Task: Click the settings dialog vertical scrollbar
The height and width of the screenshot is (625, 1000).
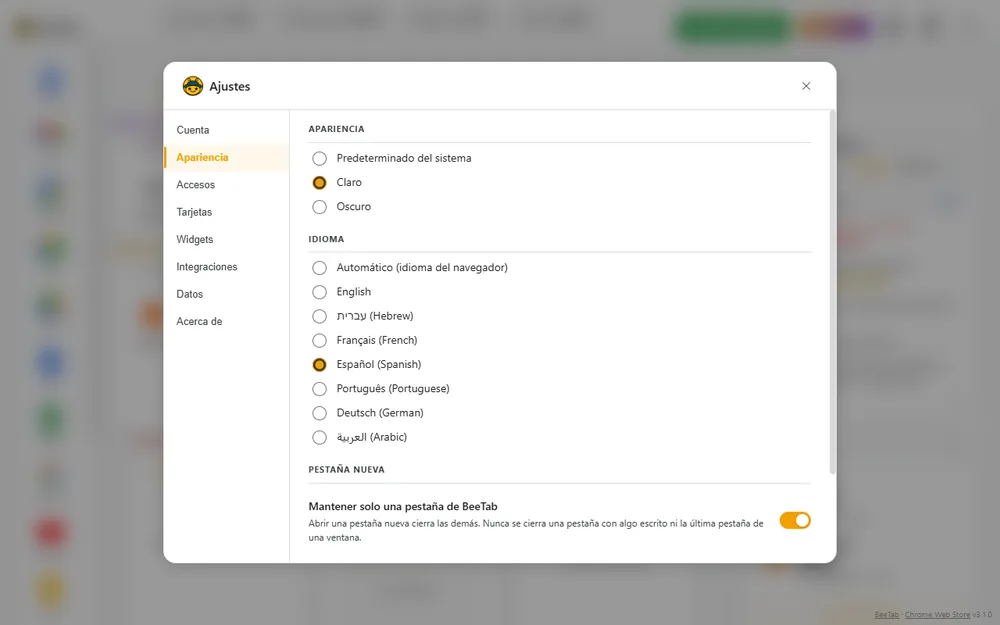Action: [832, 292]
